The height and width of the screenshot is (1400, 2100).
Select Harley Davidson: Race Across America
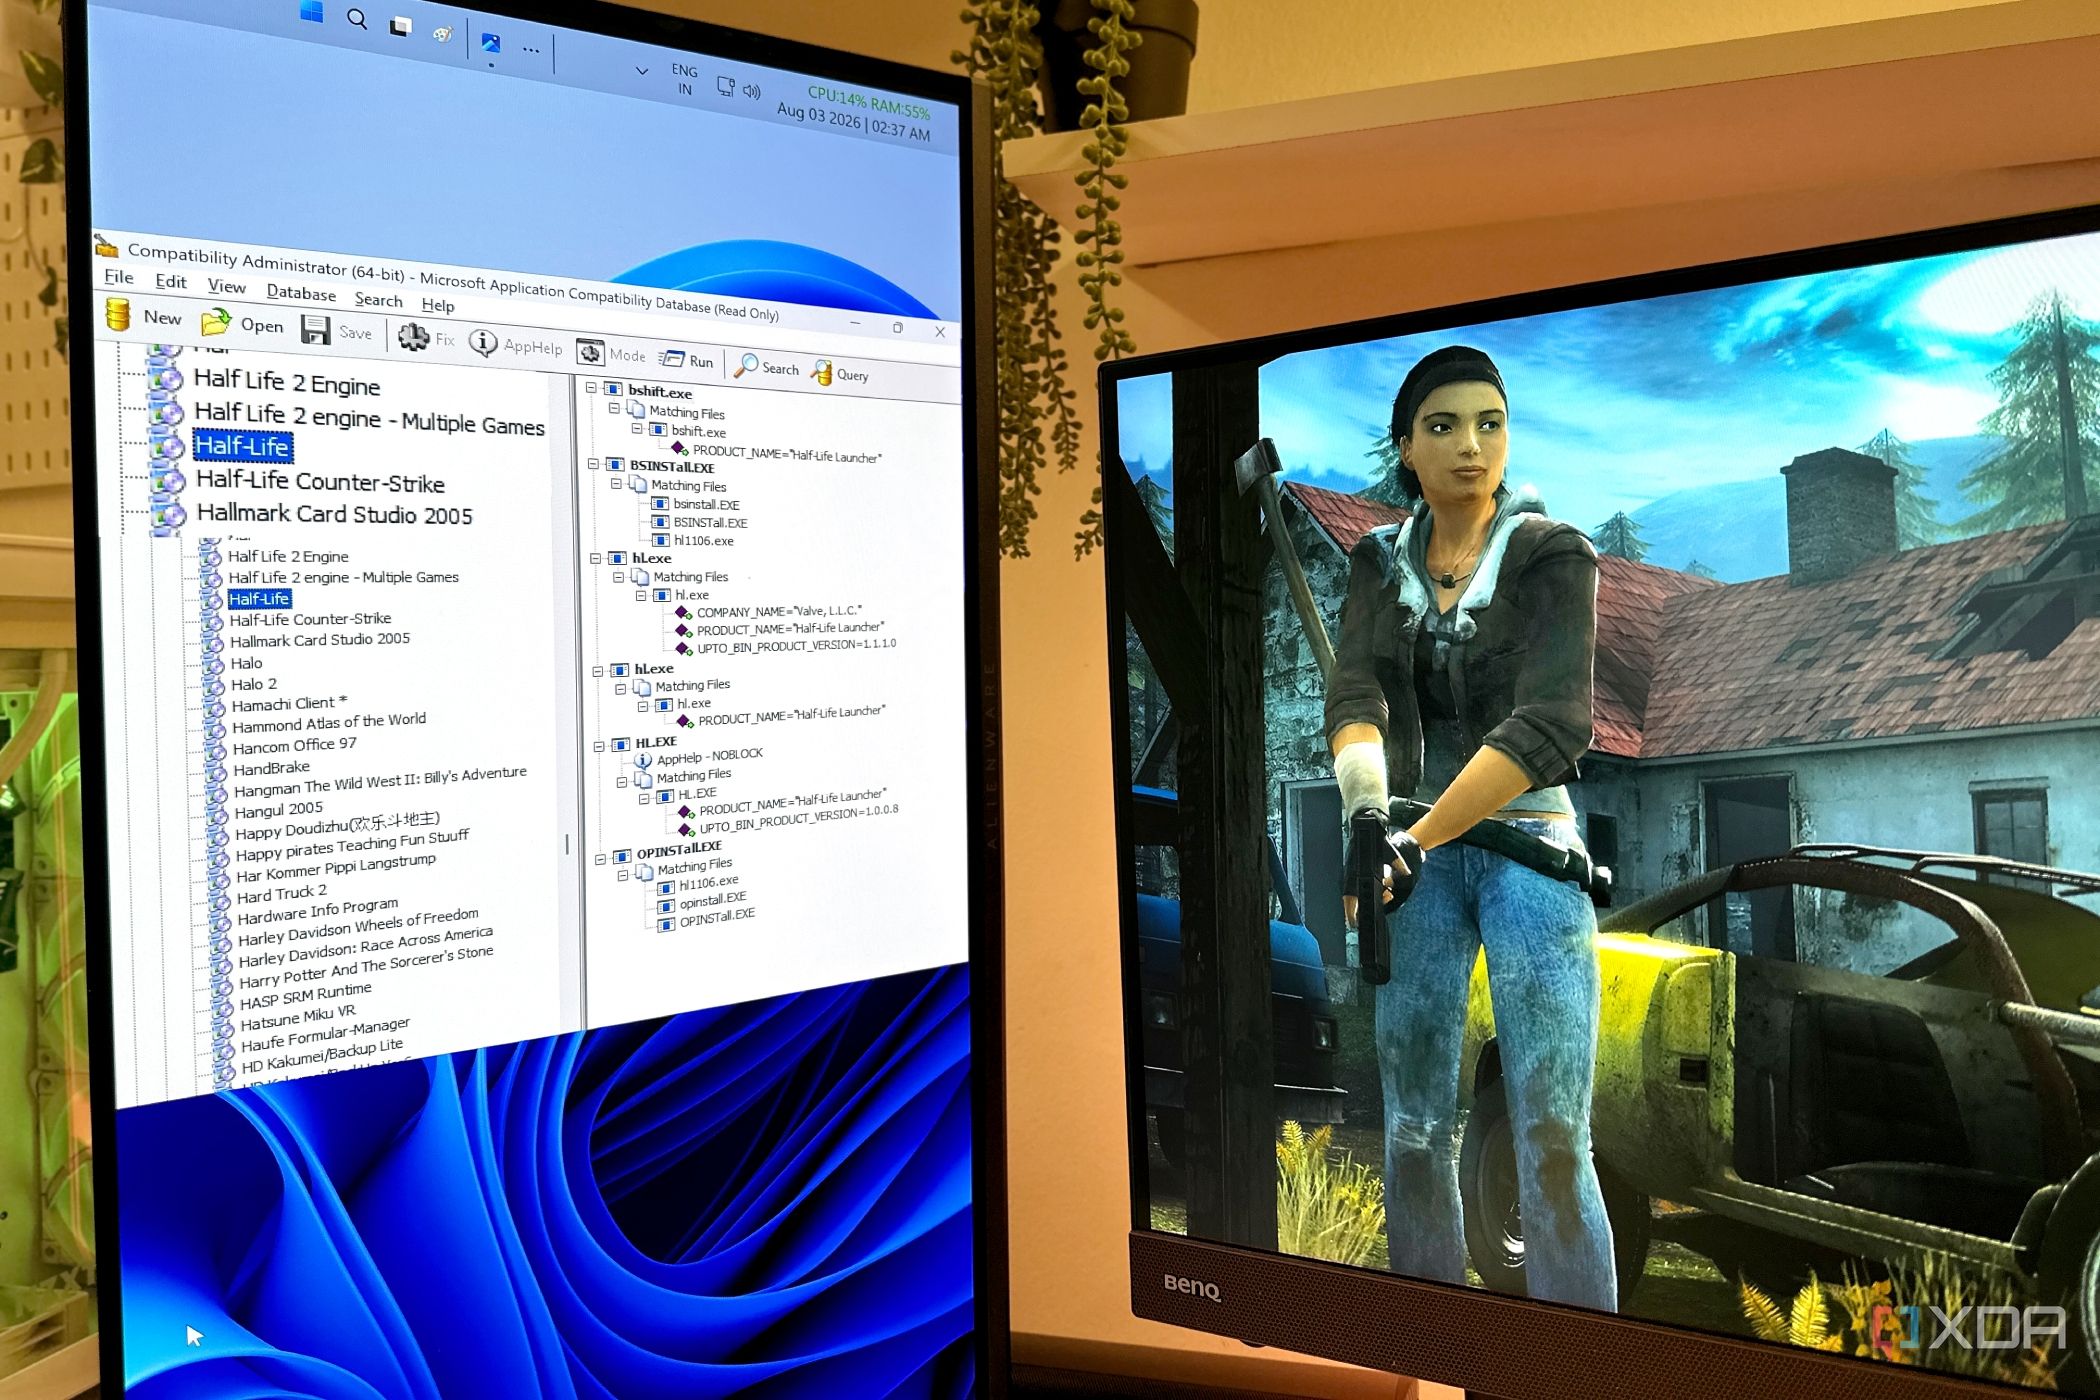(365, 947)
